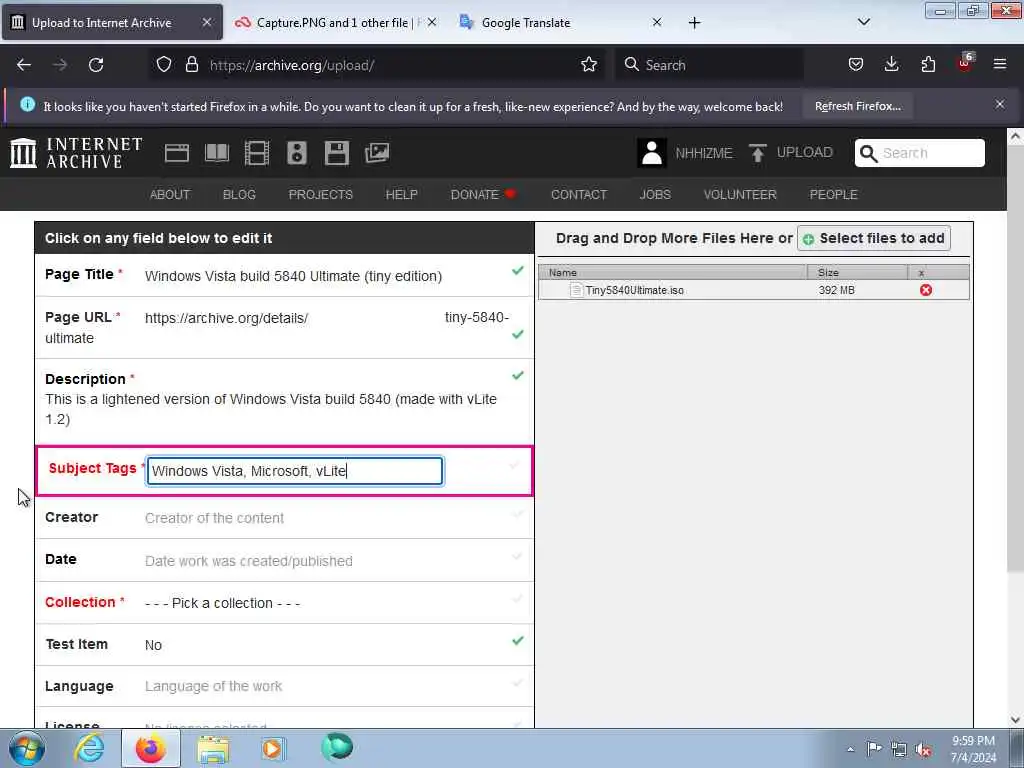1024x768 pixels.
Task: Open the Pick a collection dropdown
Action: pos(223,603)
